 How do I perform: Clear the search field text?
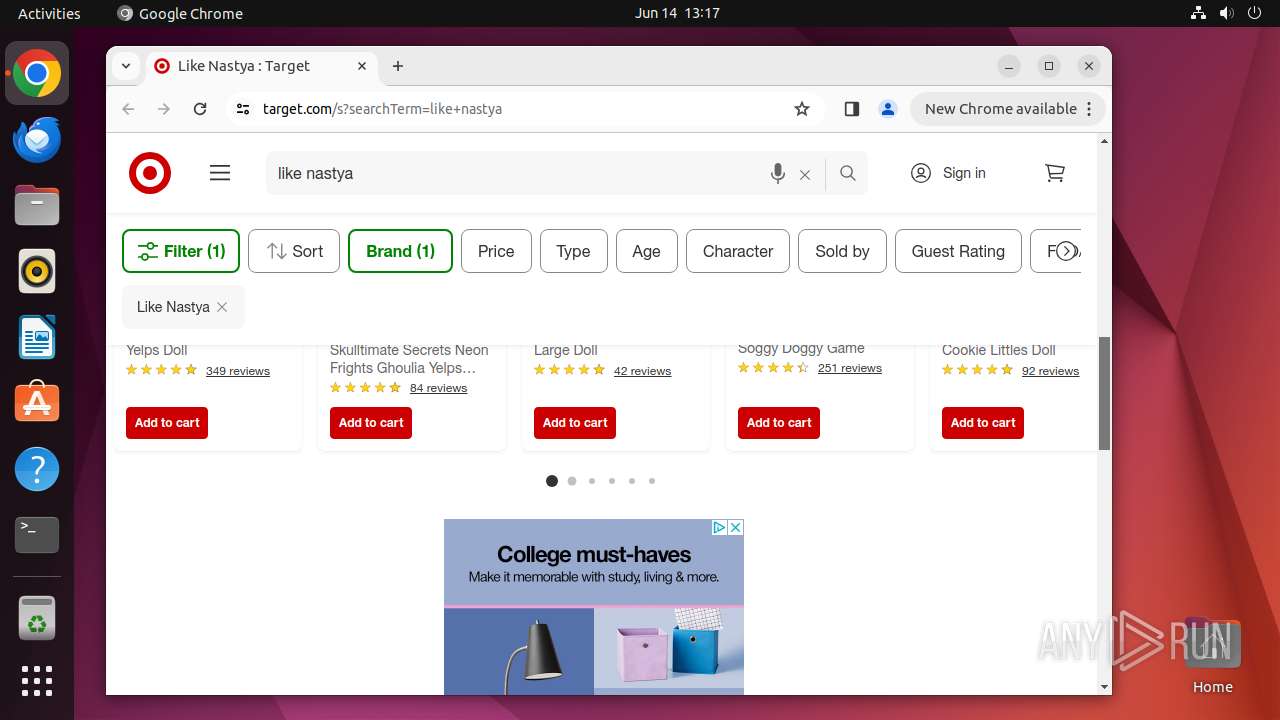(x=805, y=174)
